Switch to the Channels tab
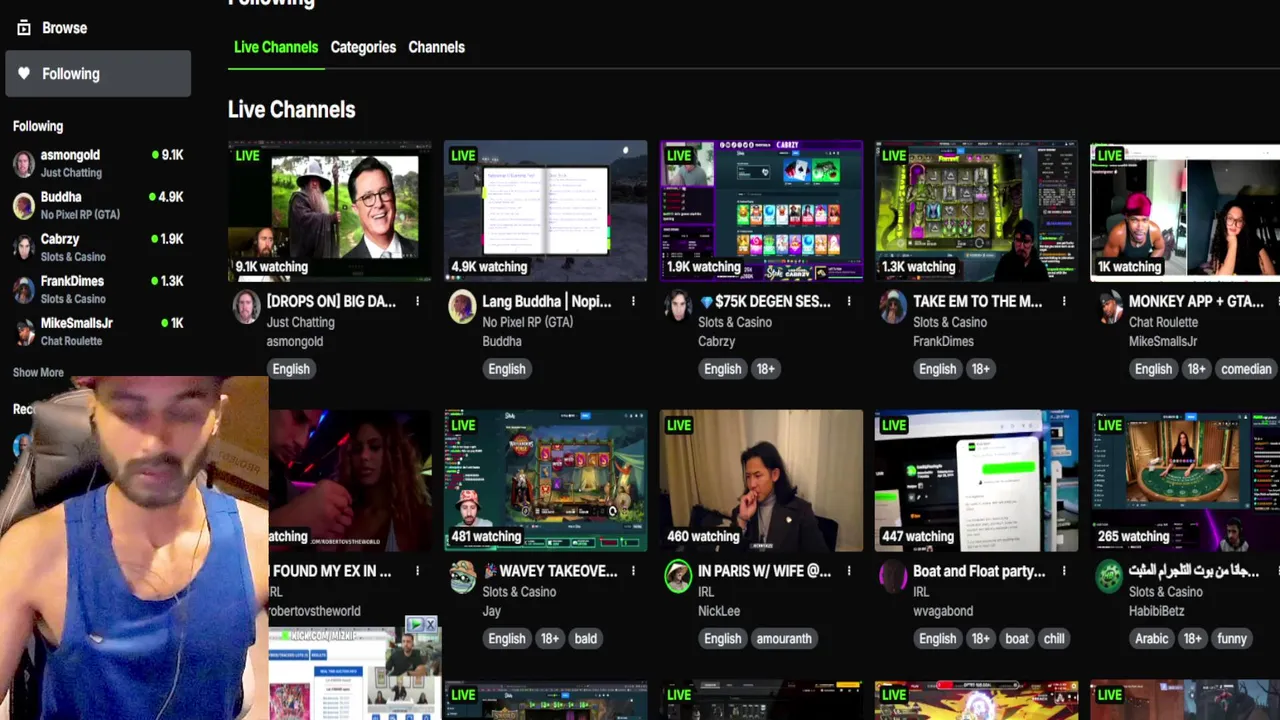The image size is (1280, 720). pos(436,47)
